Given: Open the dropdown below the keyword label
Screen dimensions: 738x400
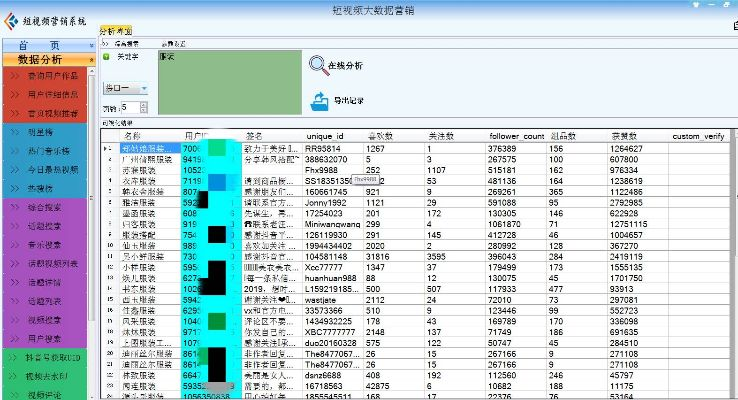Looking at the screenshot, I should coord(144,88).
